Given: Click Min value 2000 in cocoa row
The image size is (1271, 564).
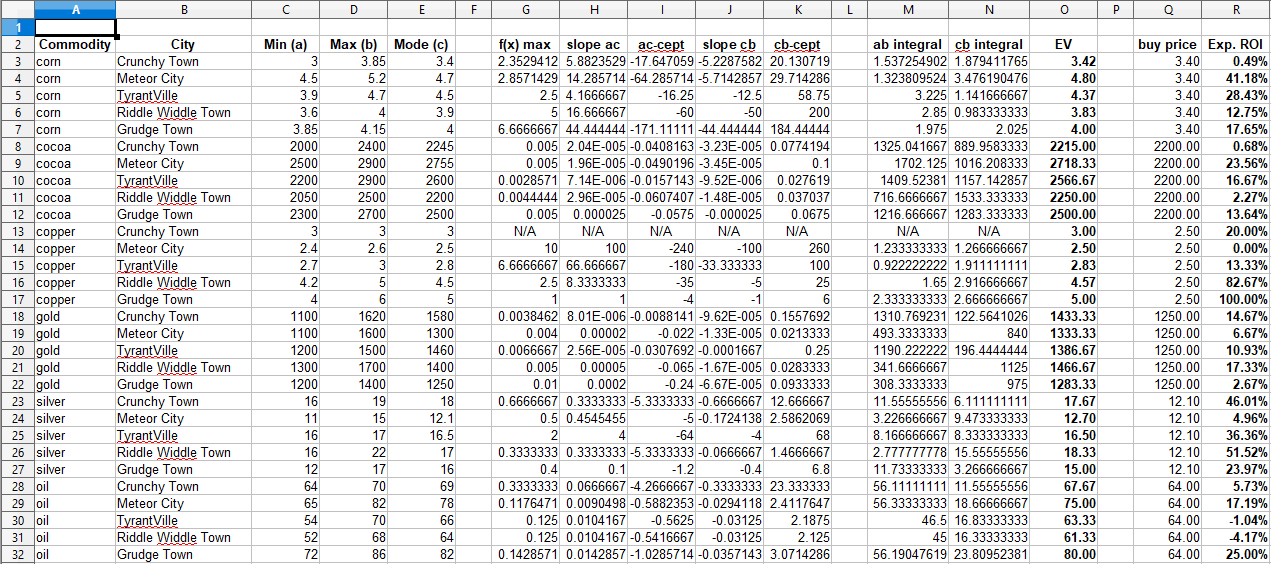Looking at the screenshot, I should 285,146.
